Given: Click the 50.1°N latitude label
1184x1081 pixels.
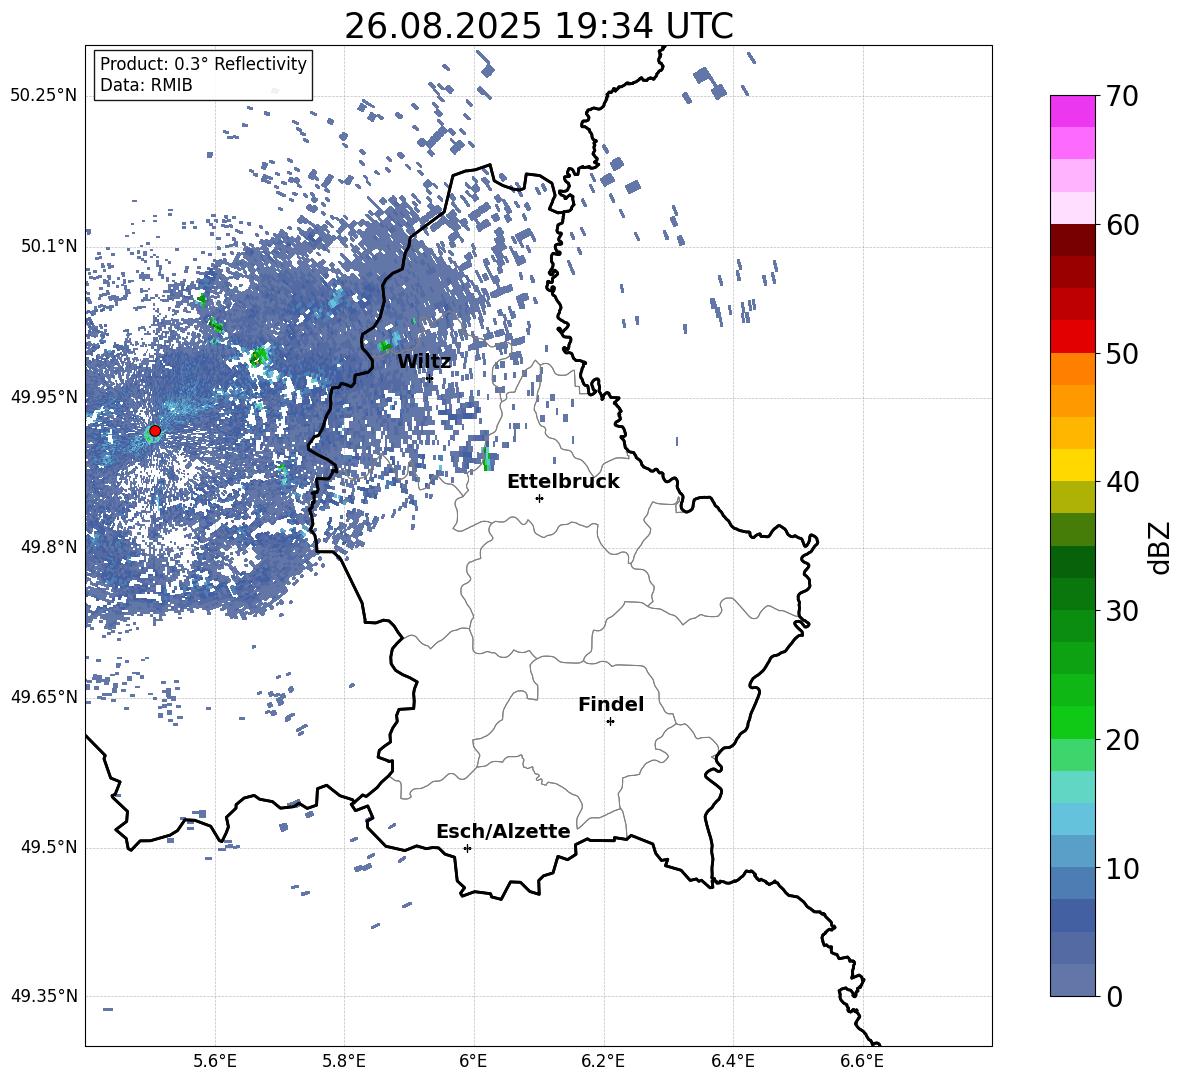Looking at the screenshot, I should (x=49, y=247).
